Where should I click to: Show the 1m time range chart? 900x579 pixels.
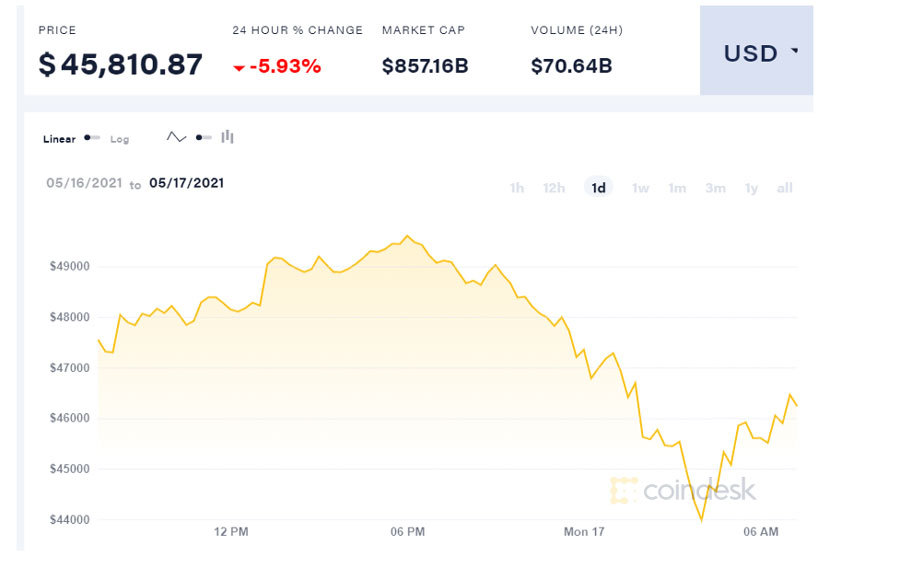pos(677,188)
